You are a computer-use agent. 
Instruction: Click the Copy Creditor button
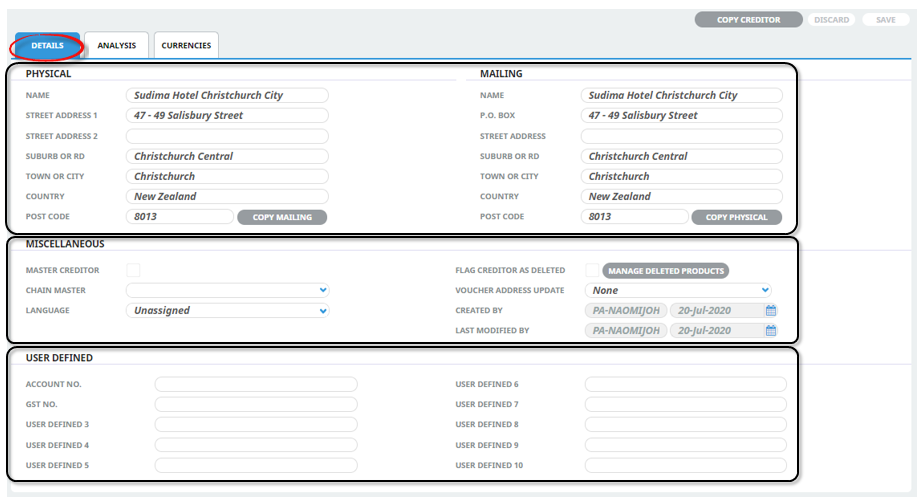click(x=748, y=19)
